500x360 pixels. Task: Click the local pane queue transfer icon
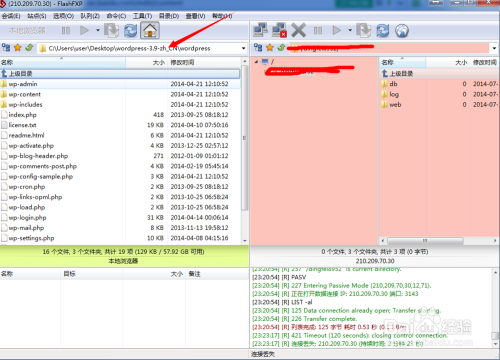(x=111, y=31)
